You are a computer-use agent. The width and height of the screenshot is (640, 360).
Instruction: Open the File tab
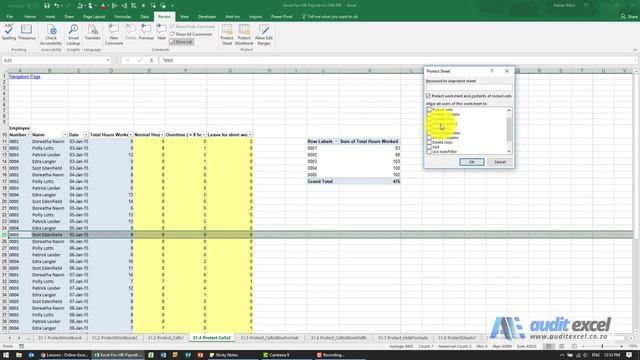click(x=9, y=17)
